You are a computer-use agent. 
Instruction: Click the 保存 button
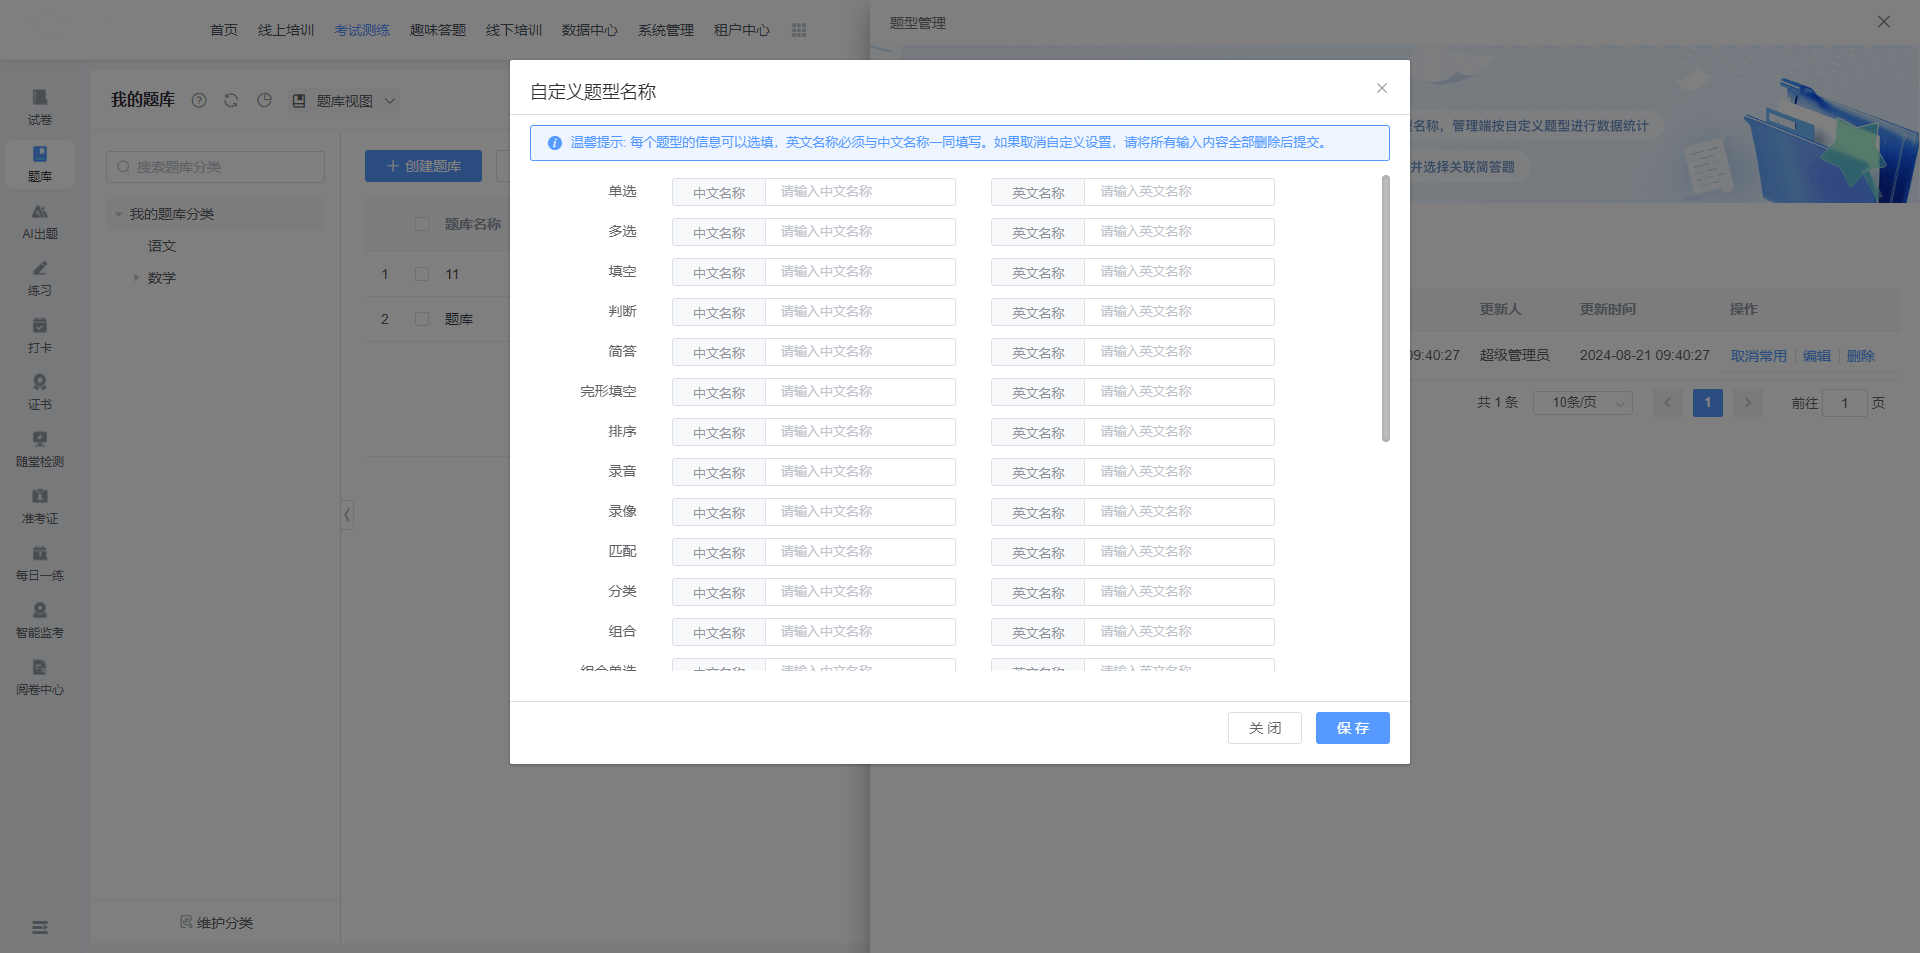coord(1352,728)
